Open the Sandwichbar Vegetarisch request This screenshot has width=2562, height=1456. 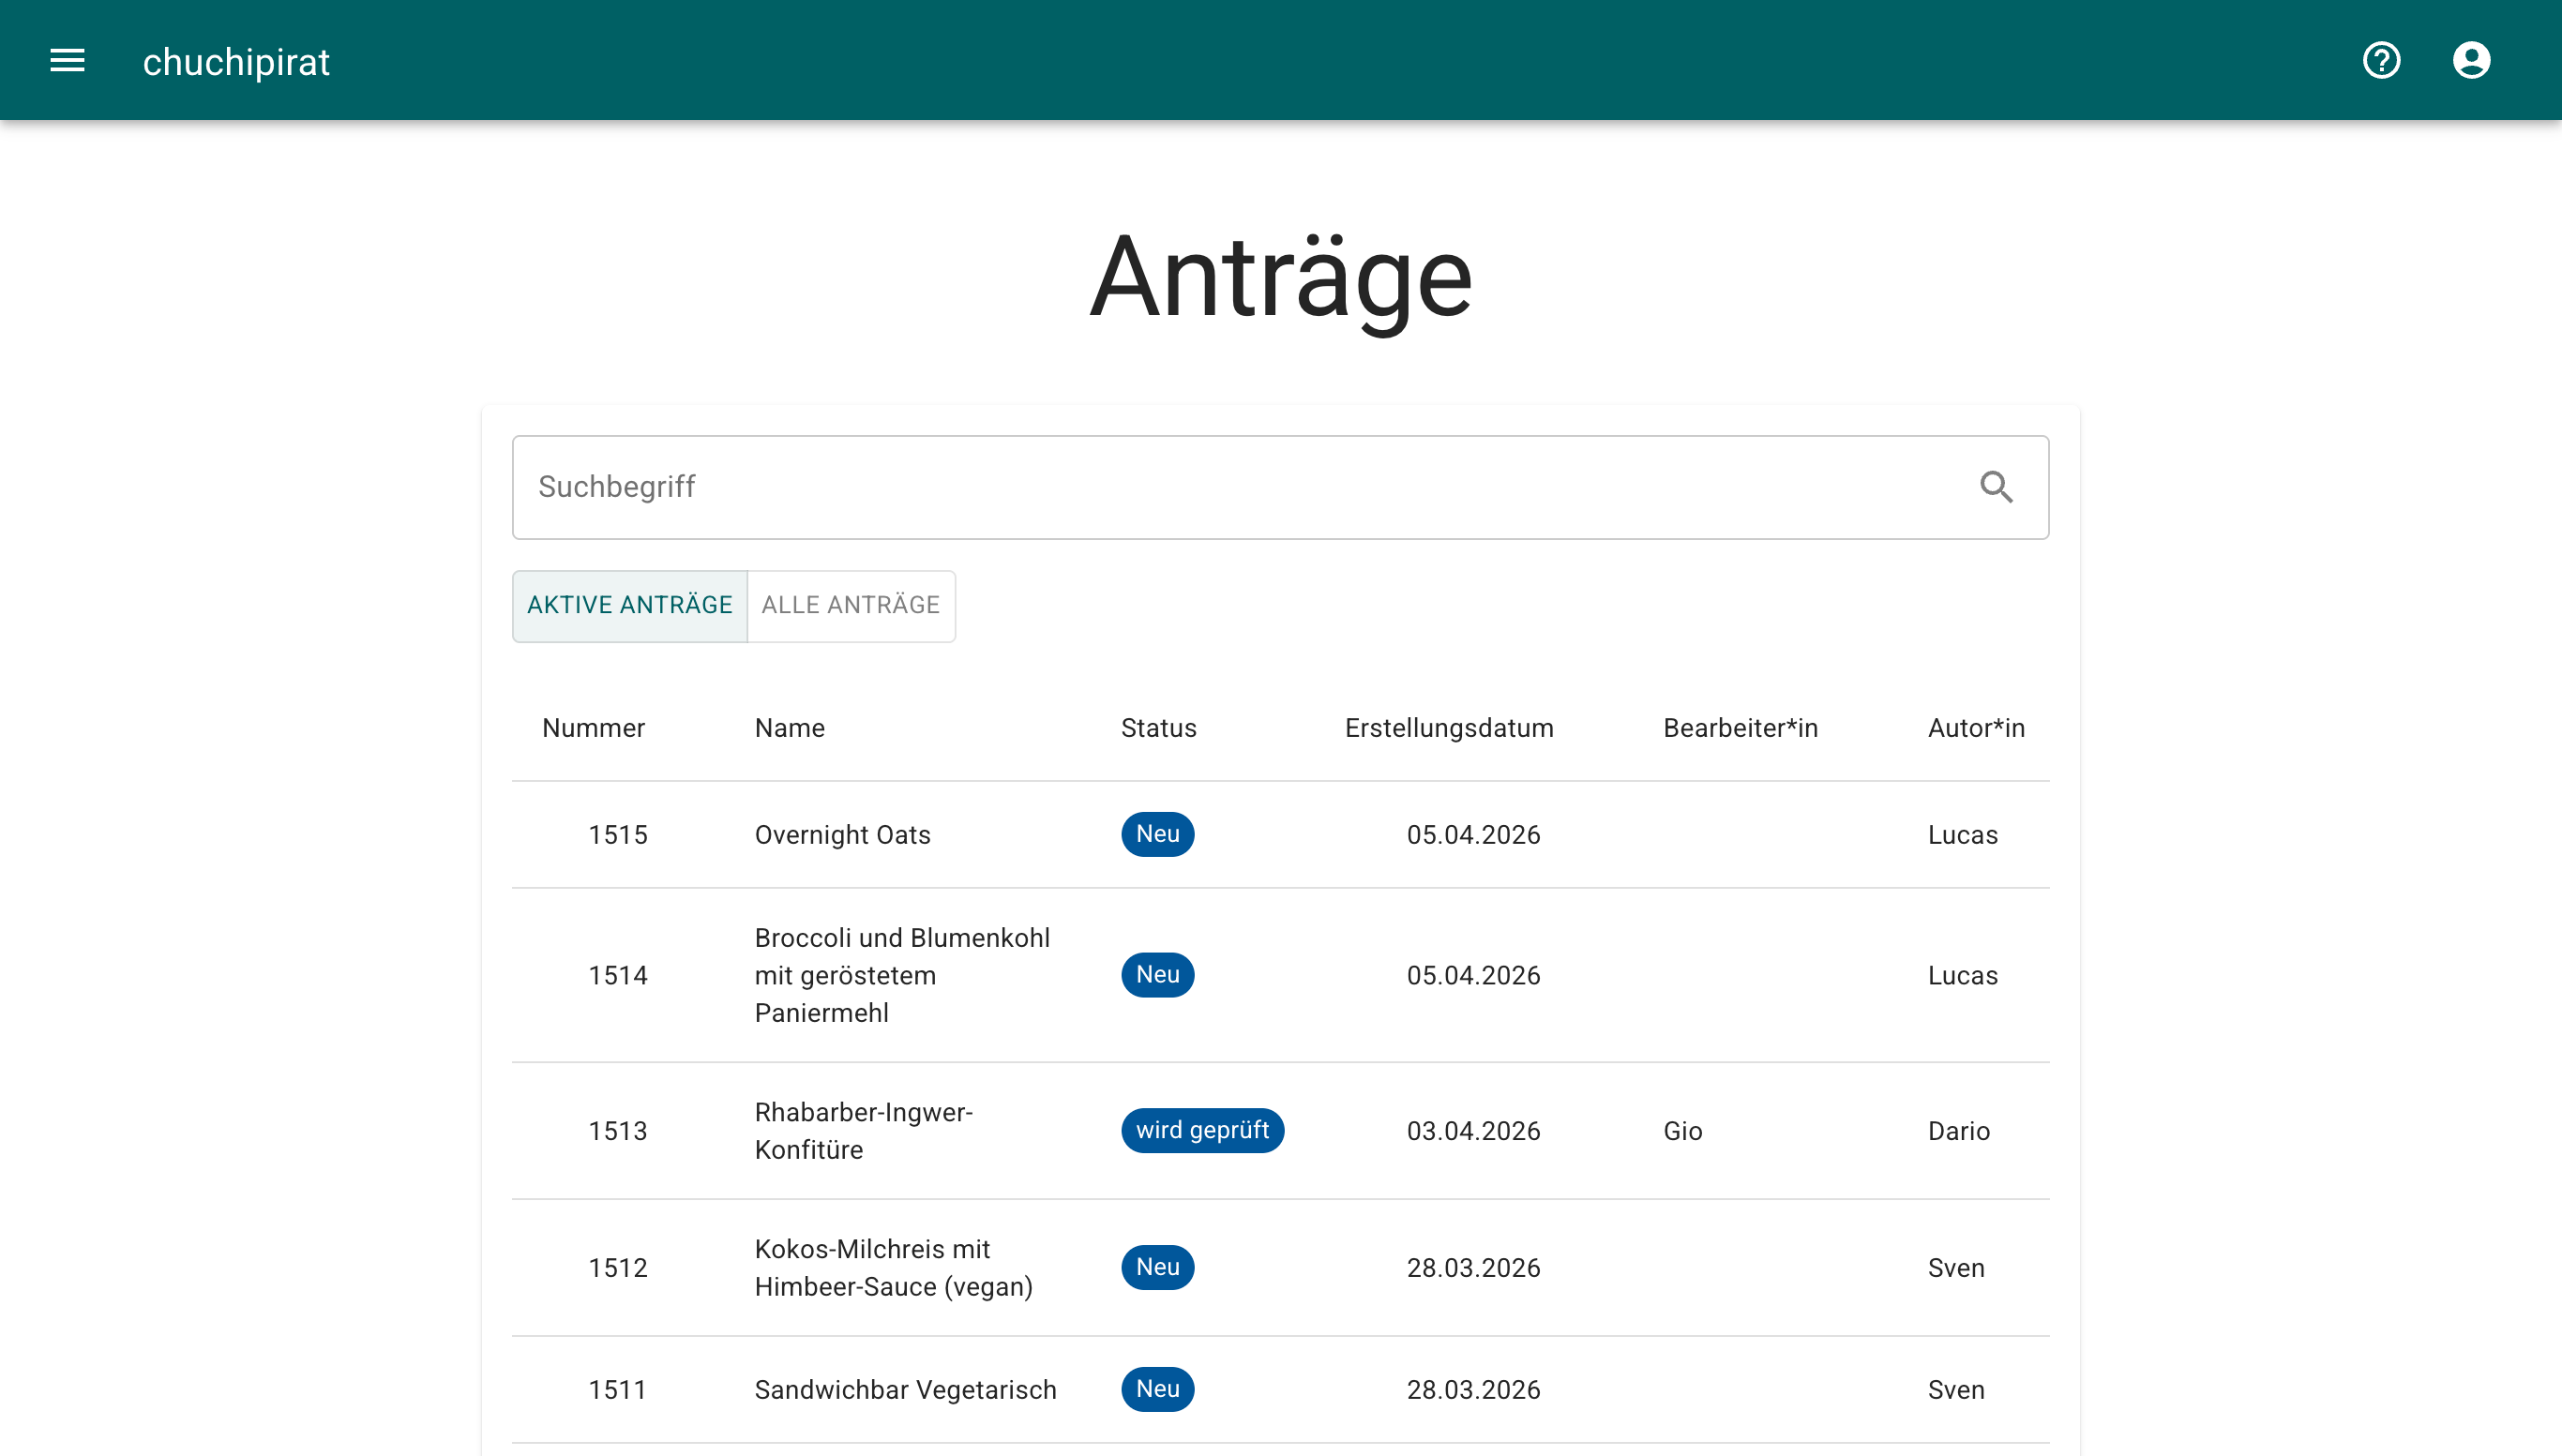tap(905, 1390)
